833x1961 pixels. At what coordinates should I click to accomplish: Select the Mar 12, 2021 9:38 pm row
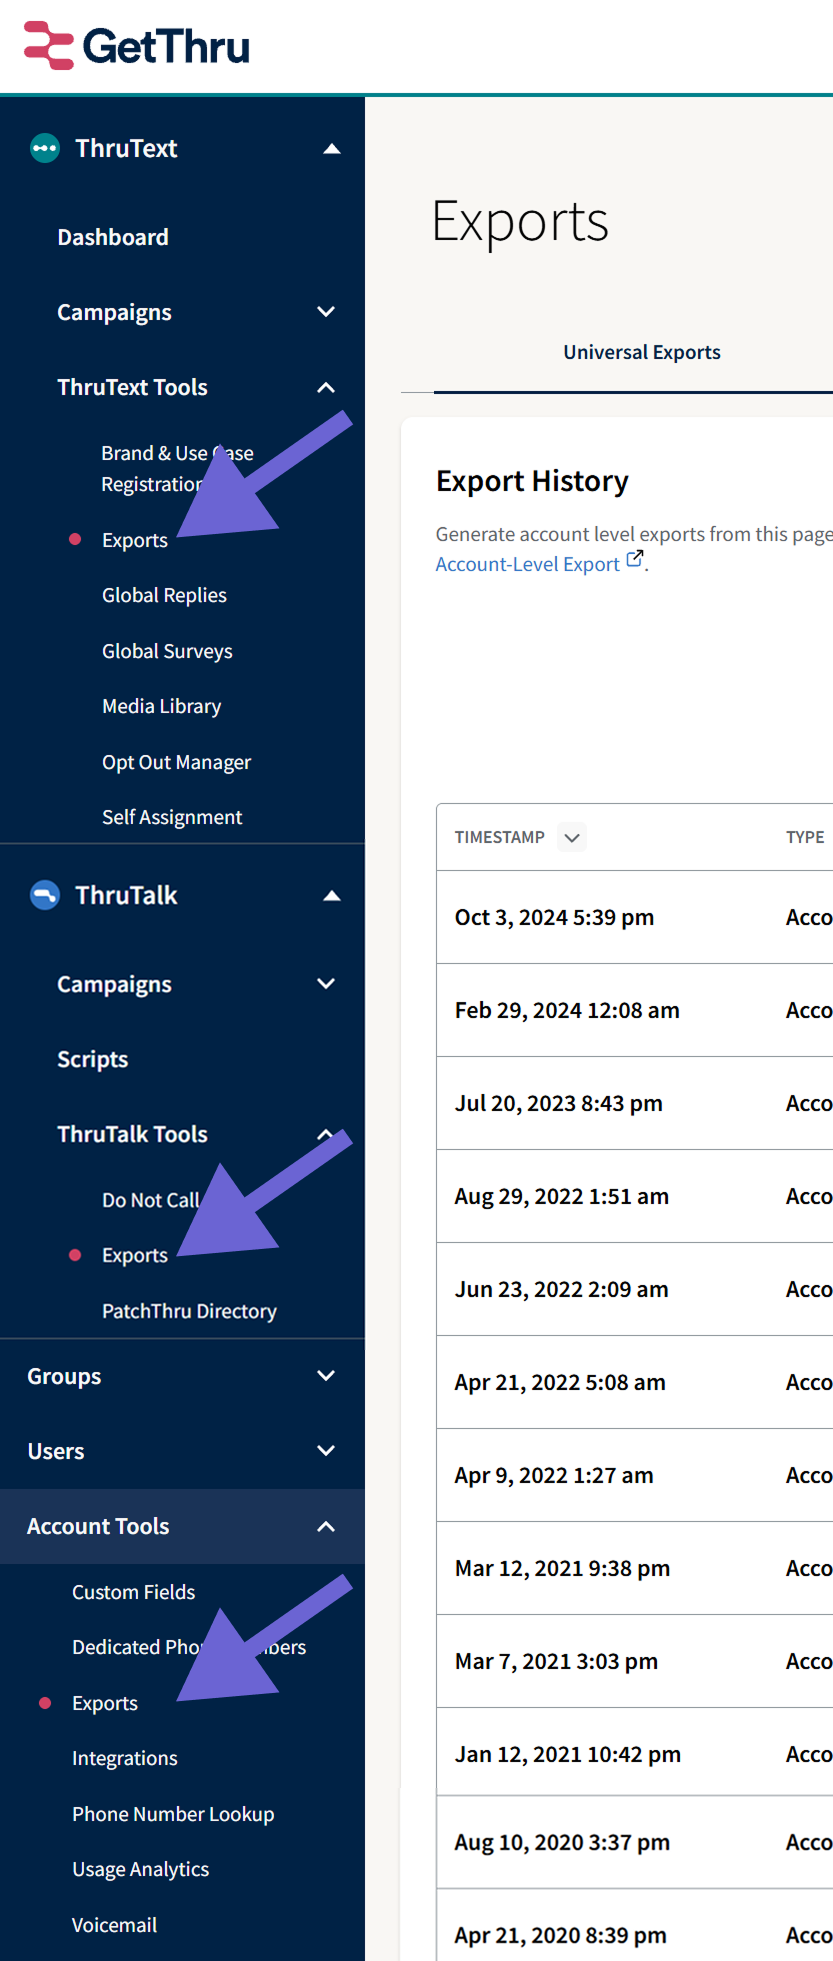coord(635,1568)
